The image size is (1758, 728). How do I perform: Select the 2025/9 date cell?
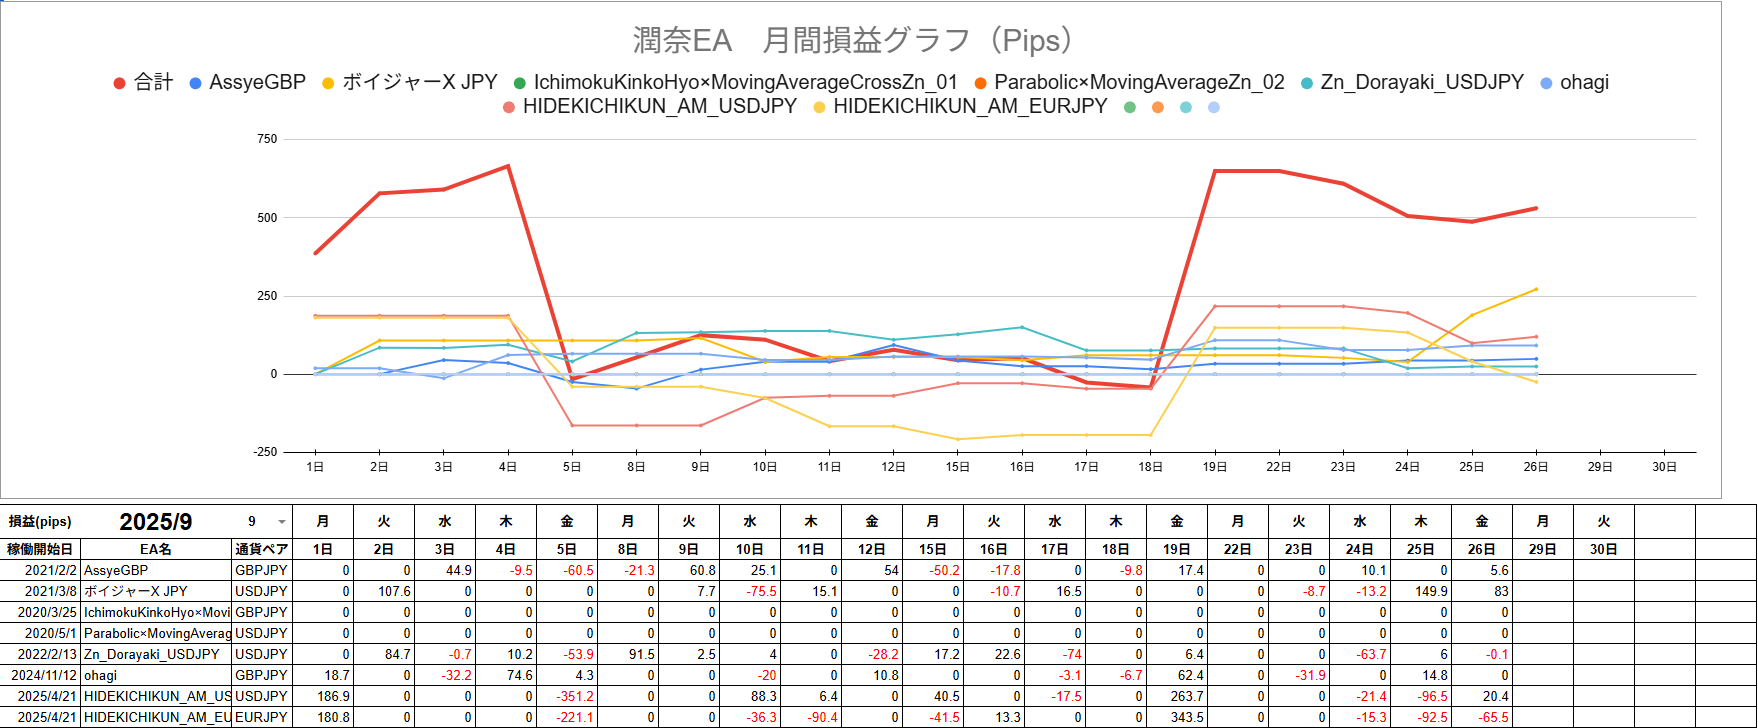tap(156, 522)
